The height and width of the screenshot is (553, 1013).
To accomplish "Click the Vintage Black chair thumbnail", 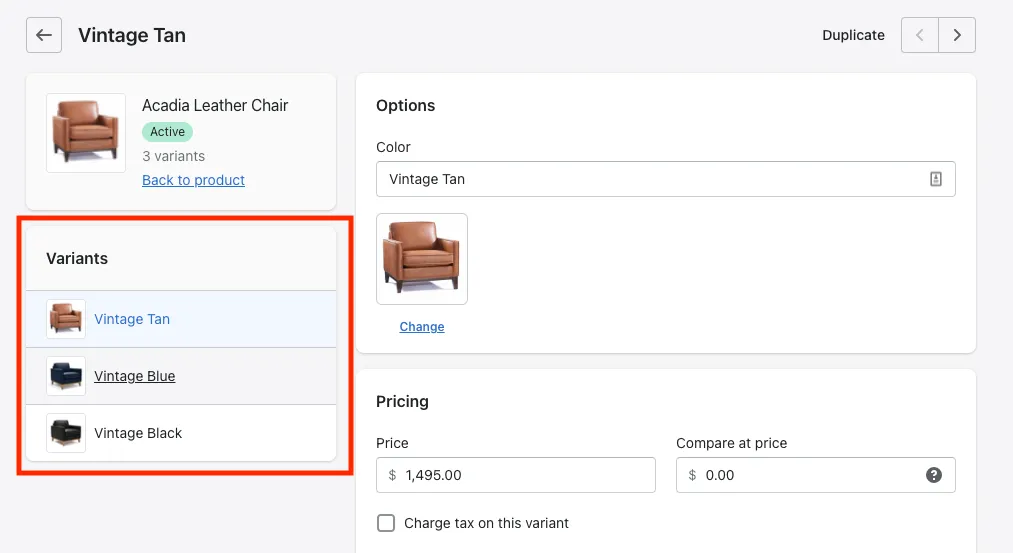I will (66, 433).
